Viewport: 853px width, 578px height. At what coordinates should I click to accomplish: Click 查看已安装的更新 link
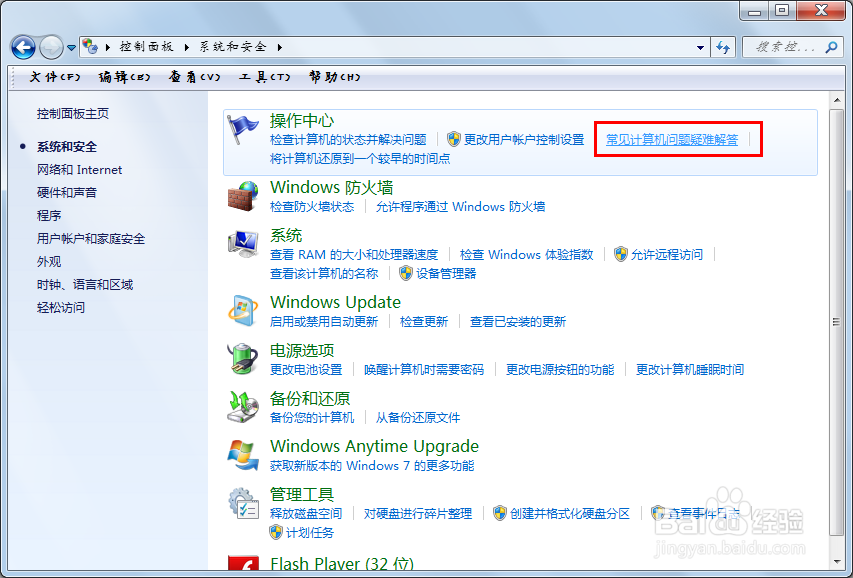tap(518, 321)
